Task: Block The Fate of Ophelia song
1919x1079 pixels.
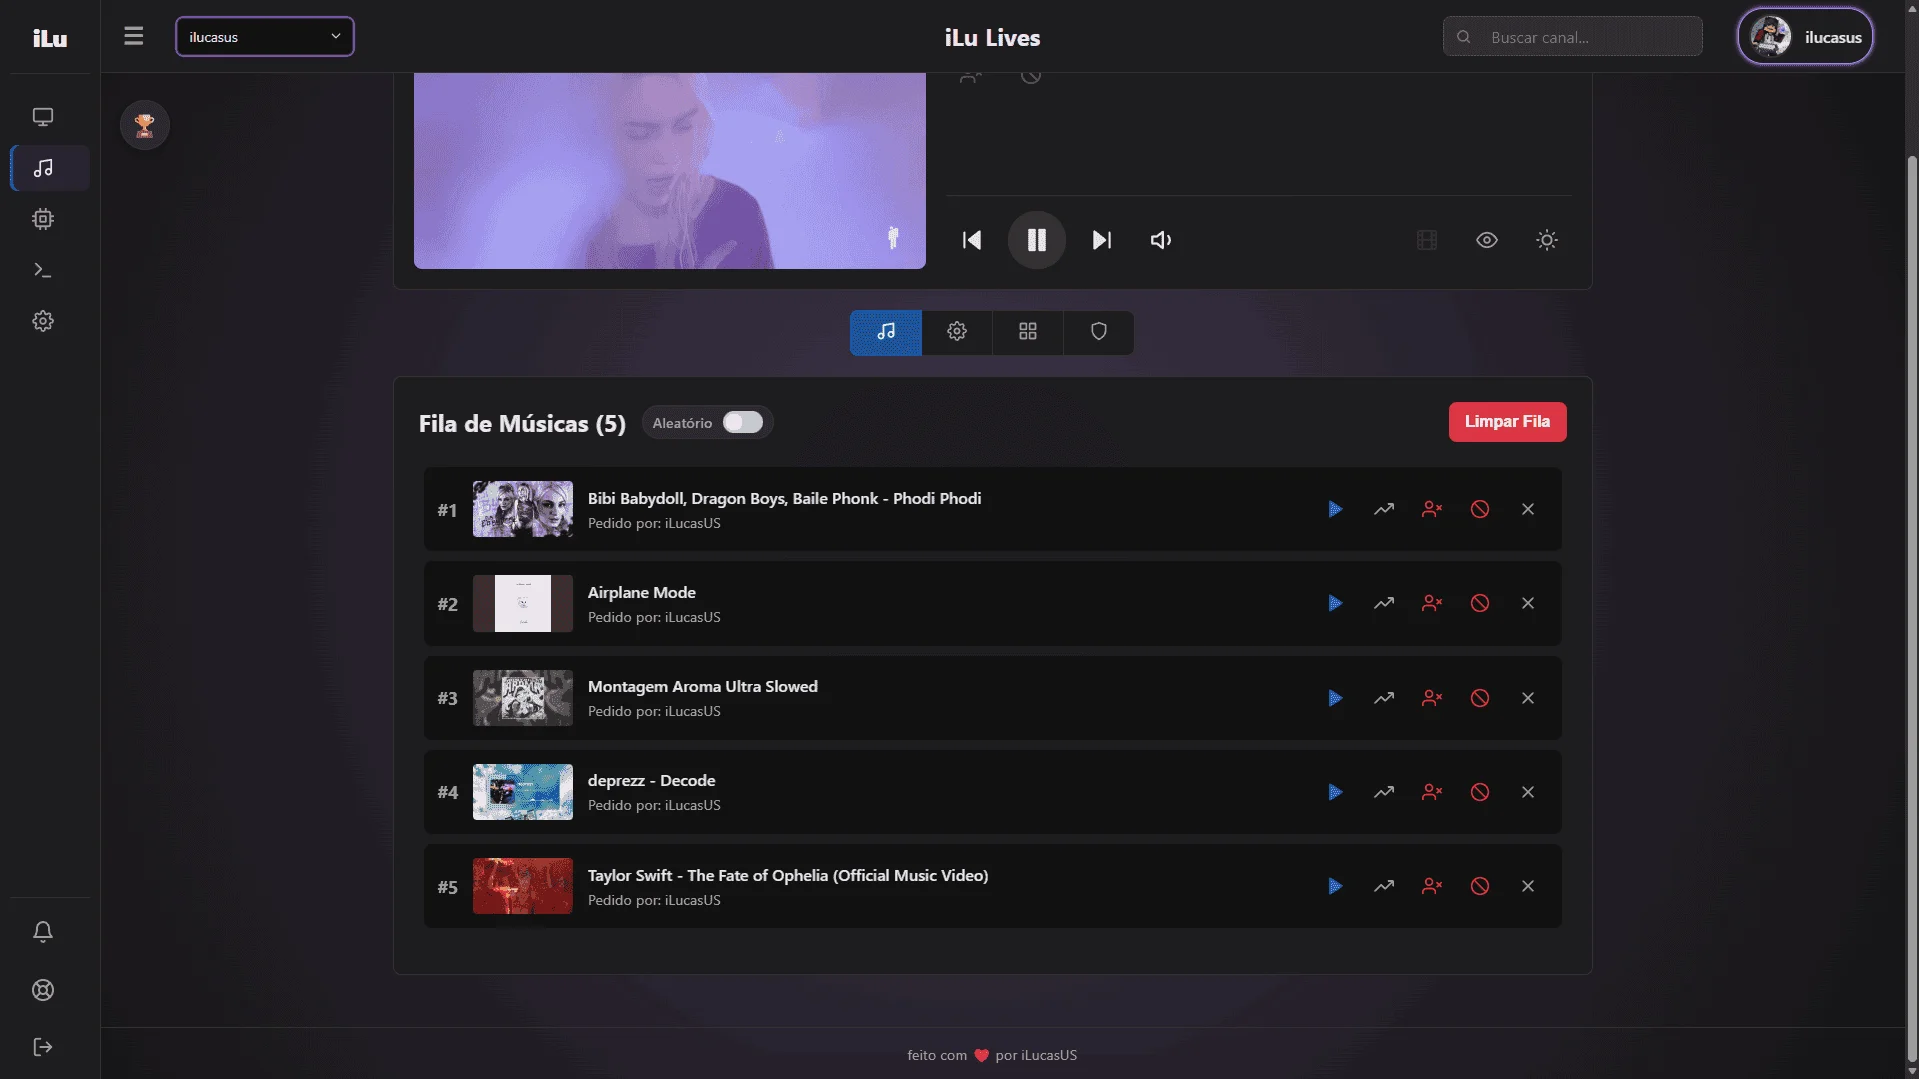Action: coord(1480,886)
